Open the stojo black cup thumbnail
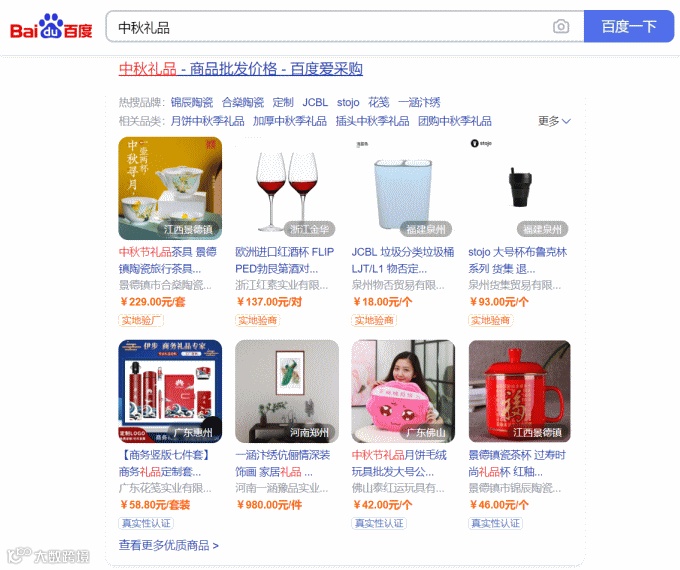This screenshot has width=680, height=570. [x=520, y=188]
